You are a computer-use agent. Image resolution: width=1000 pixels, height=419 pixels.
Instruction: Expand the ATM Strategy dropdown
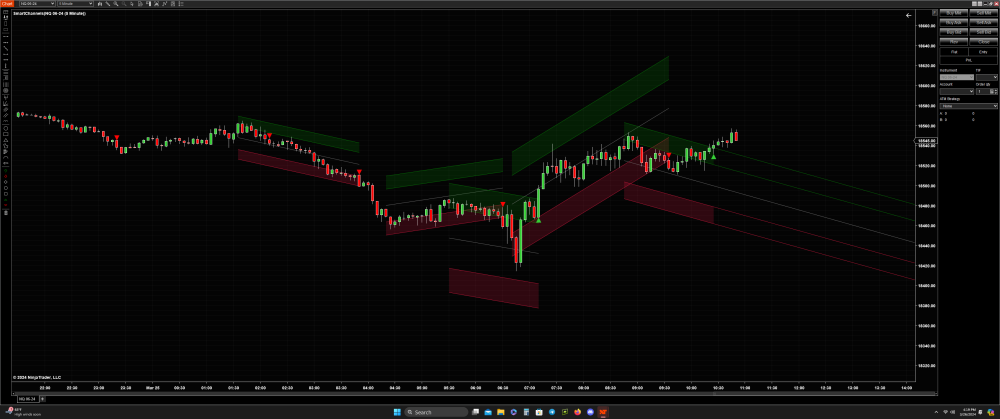pos(968,105)
